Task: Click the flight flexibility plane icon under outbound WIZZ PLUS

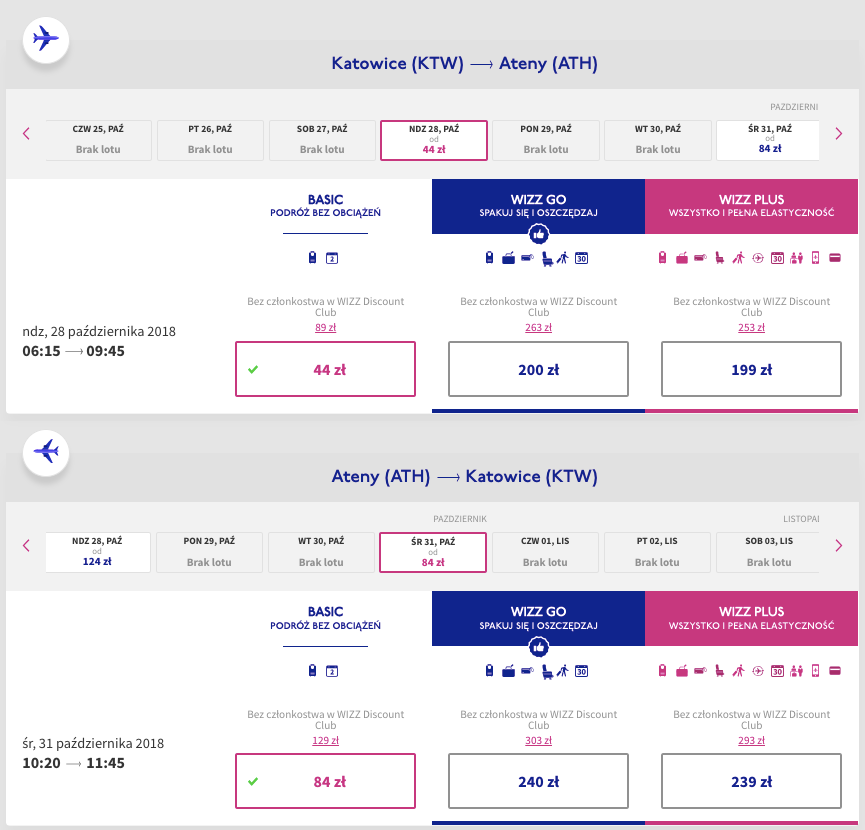Action: 758,258
